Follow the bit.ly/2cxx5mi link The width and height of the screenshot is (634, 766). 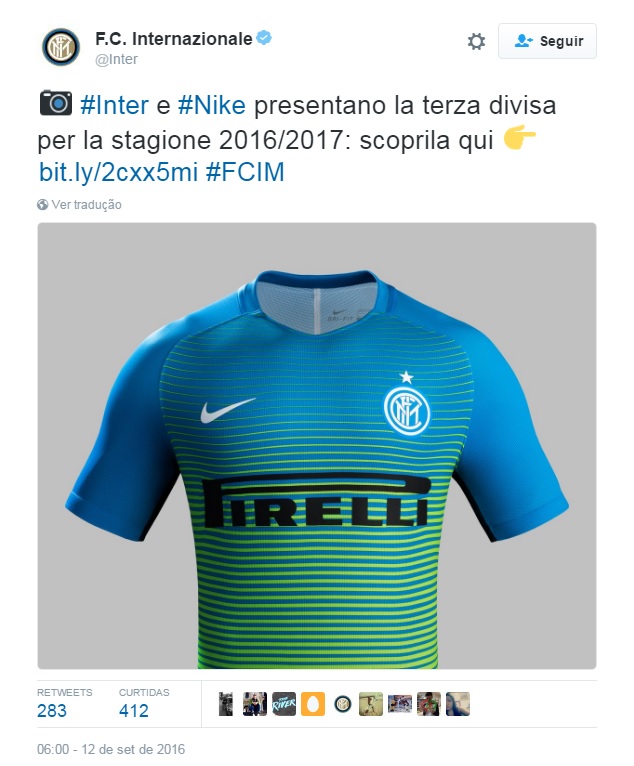click(118, 172)
